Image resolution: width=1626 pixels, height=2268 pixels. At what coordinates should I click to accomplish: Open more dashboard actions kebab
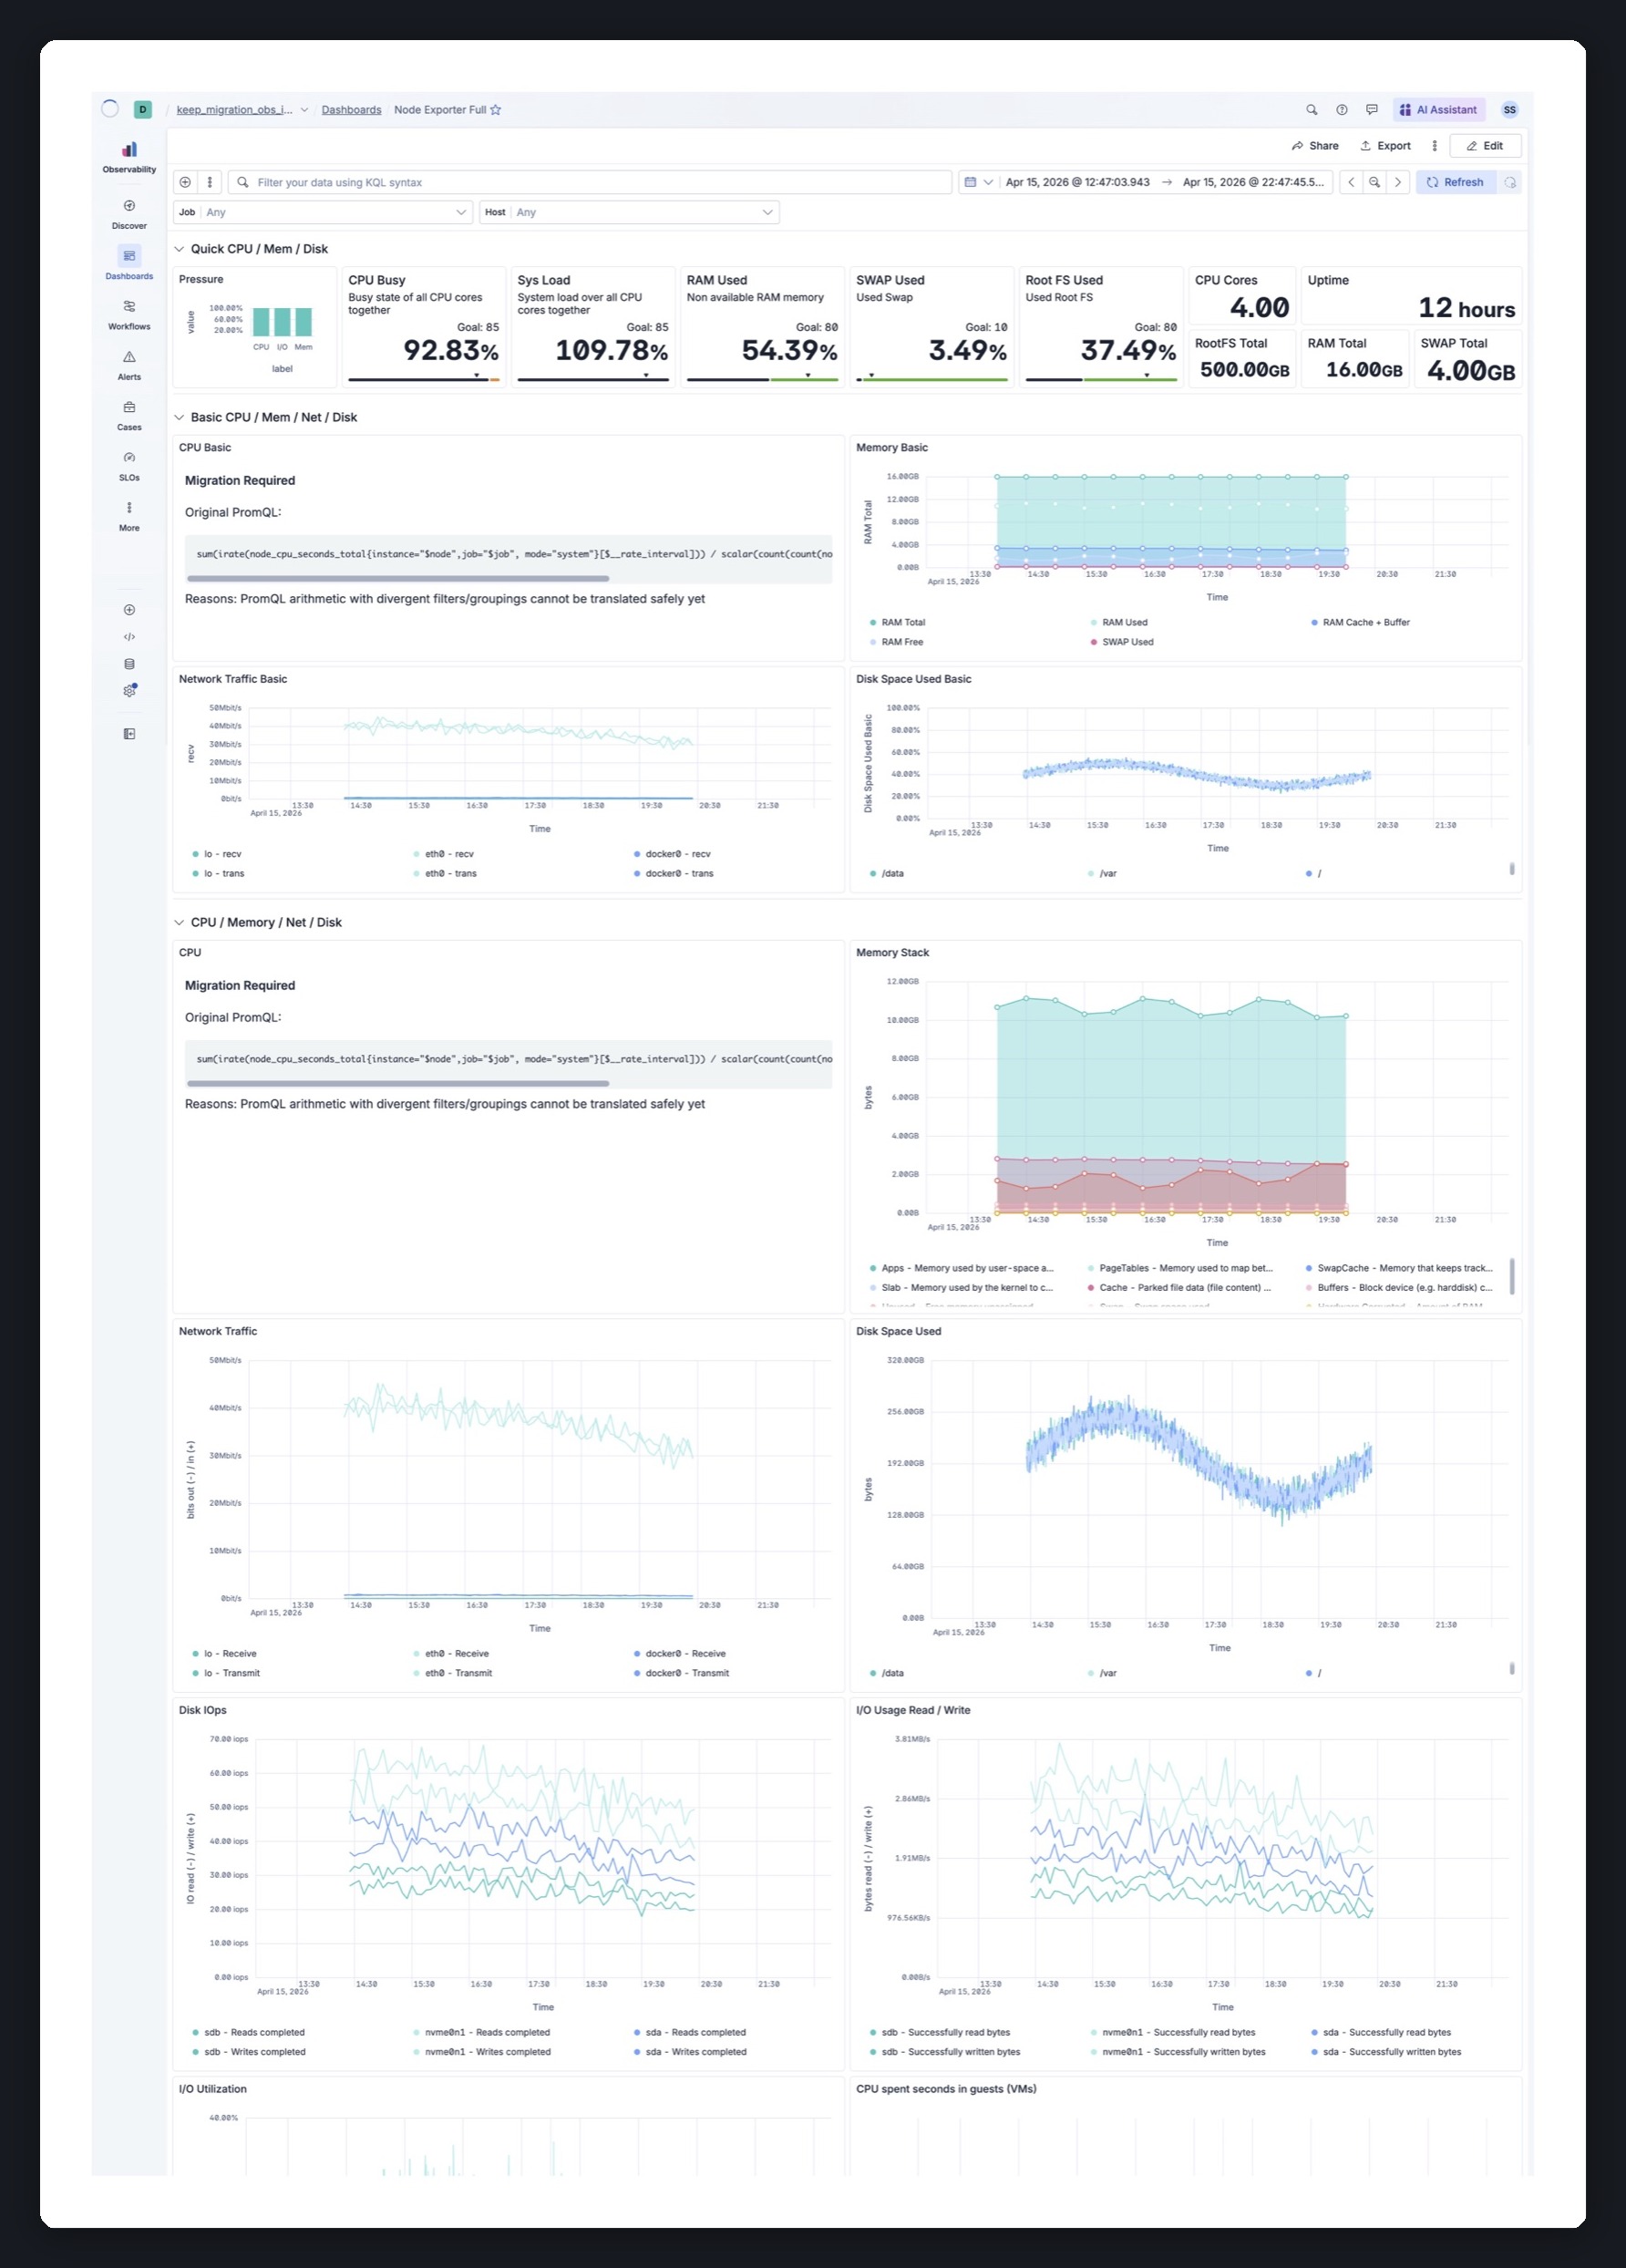click(1435, 146)
